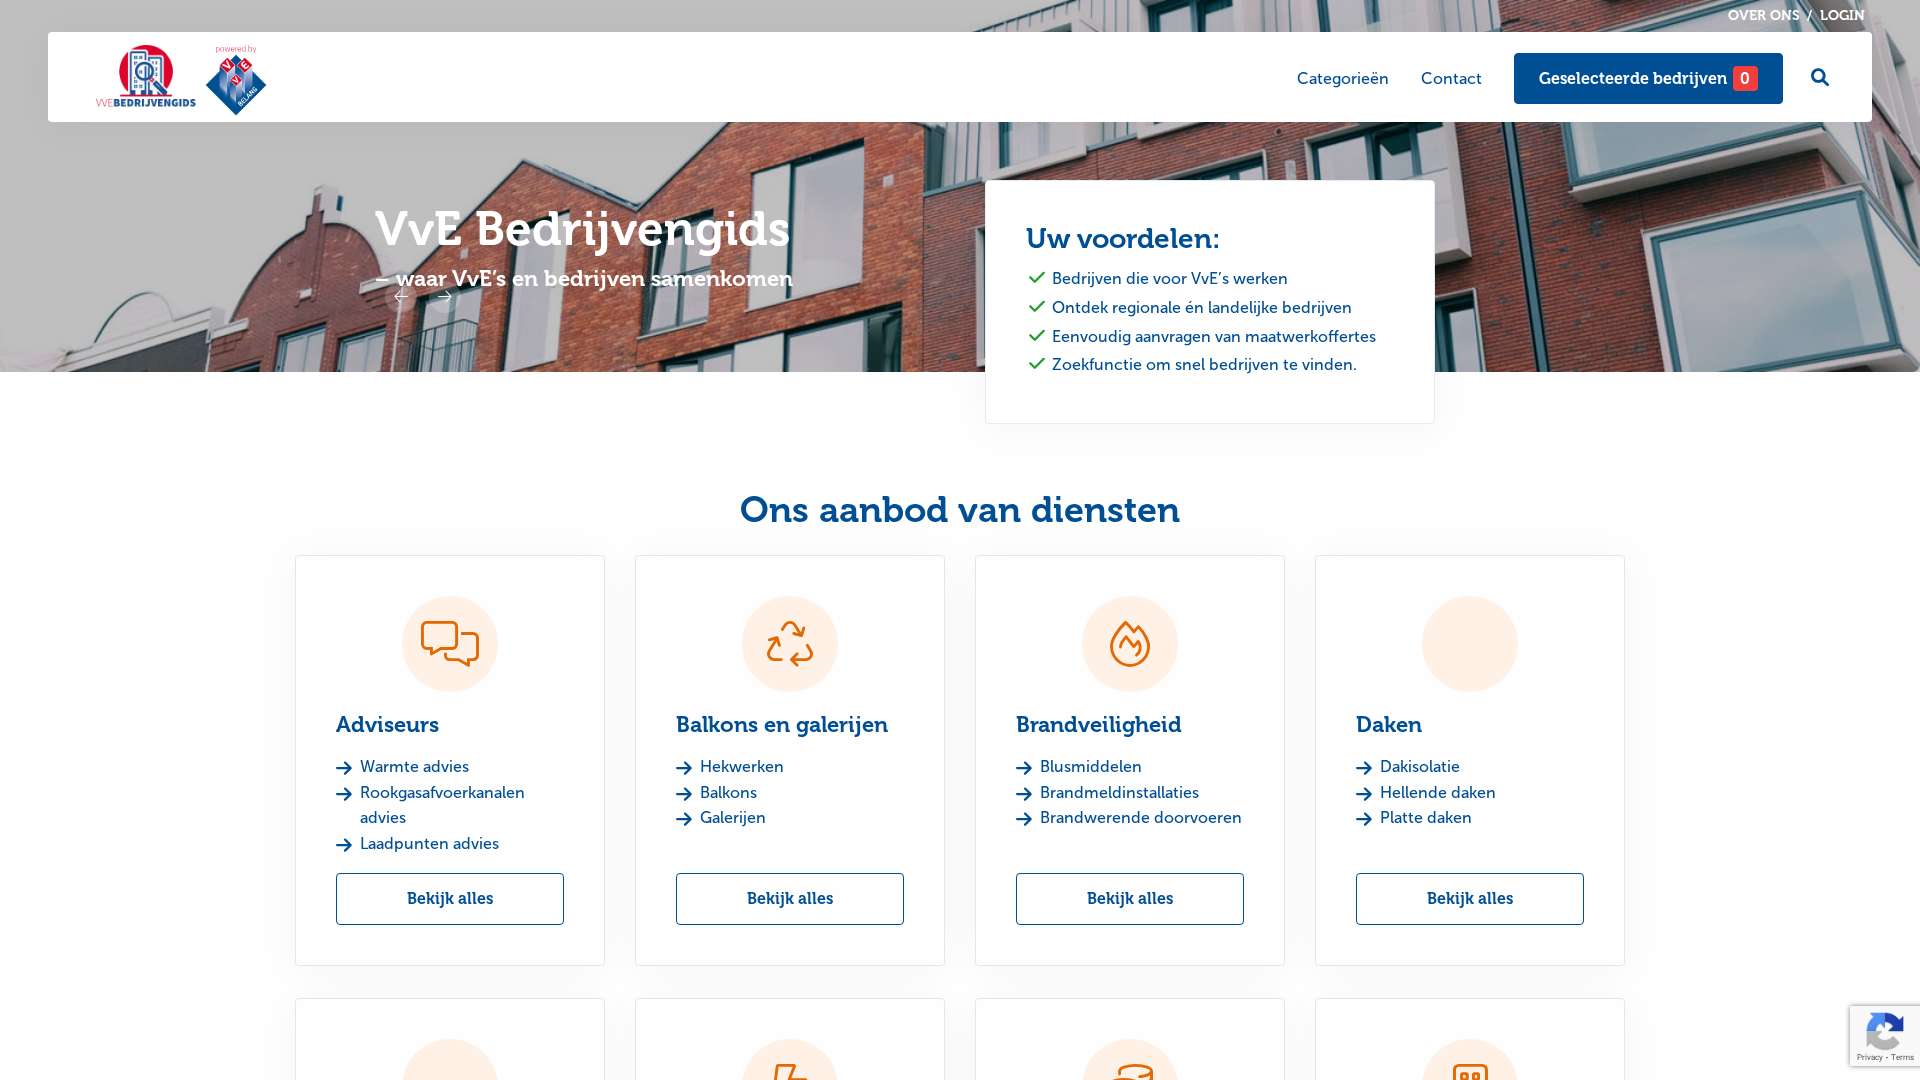
Task: Click Bekijk alles under Brandveiligheid
Action: 1129,898
